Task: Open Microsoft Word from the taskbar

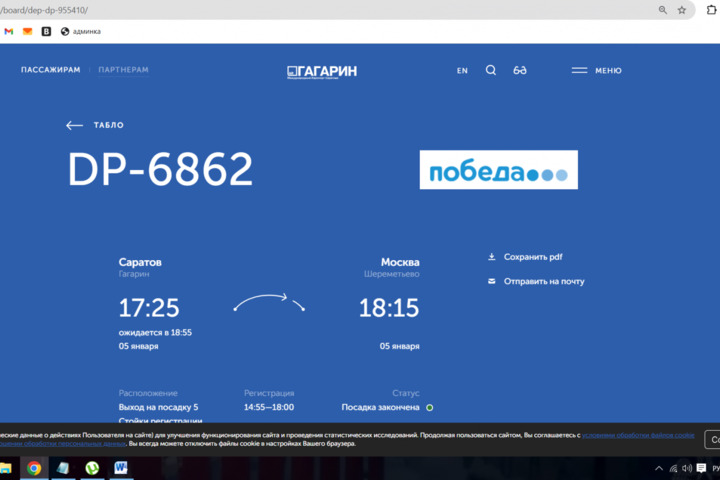Action: (121, 468)
